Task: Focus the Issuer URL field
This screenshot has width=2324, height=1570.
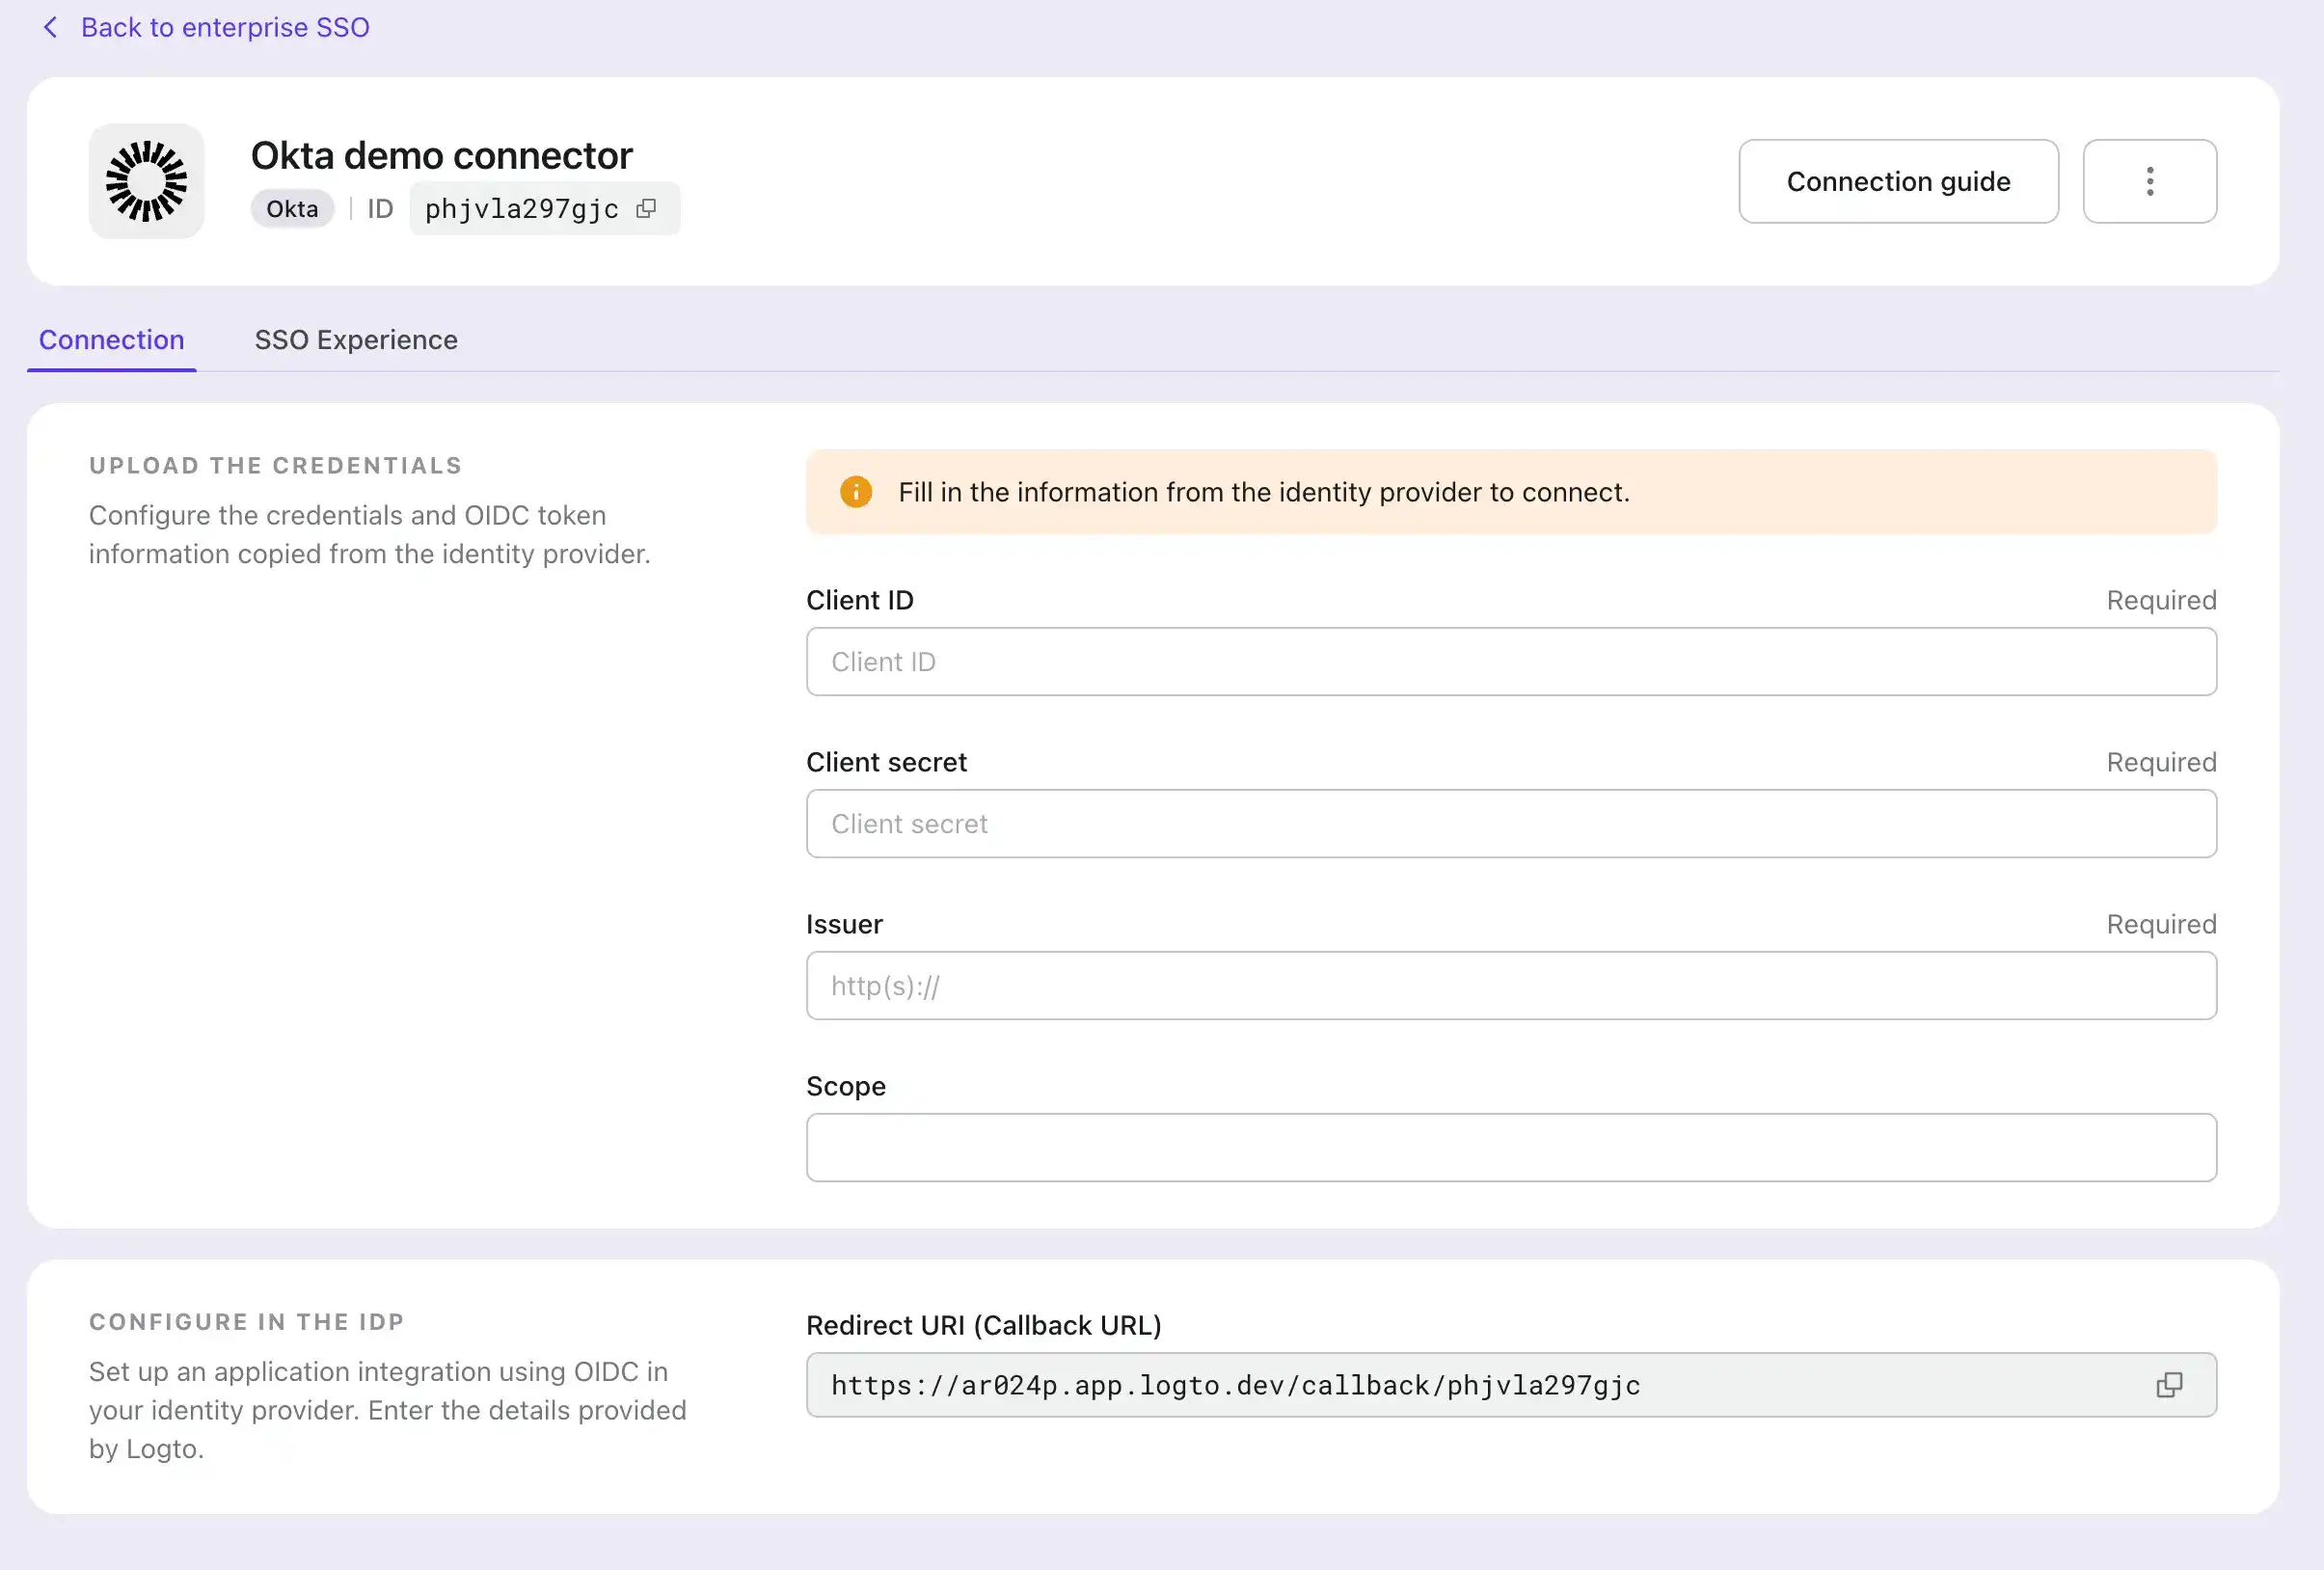Action: coord(1510,986)
